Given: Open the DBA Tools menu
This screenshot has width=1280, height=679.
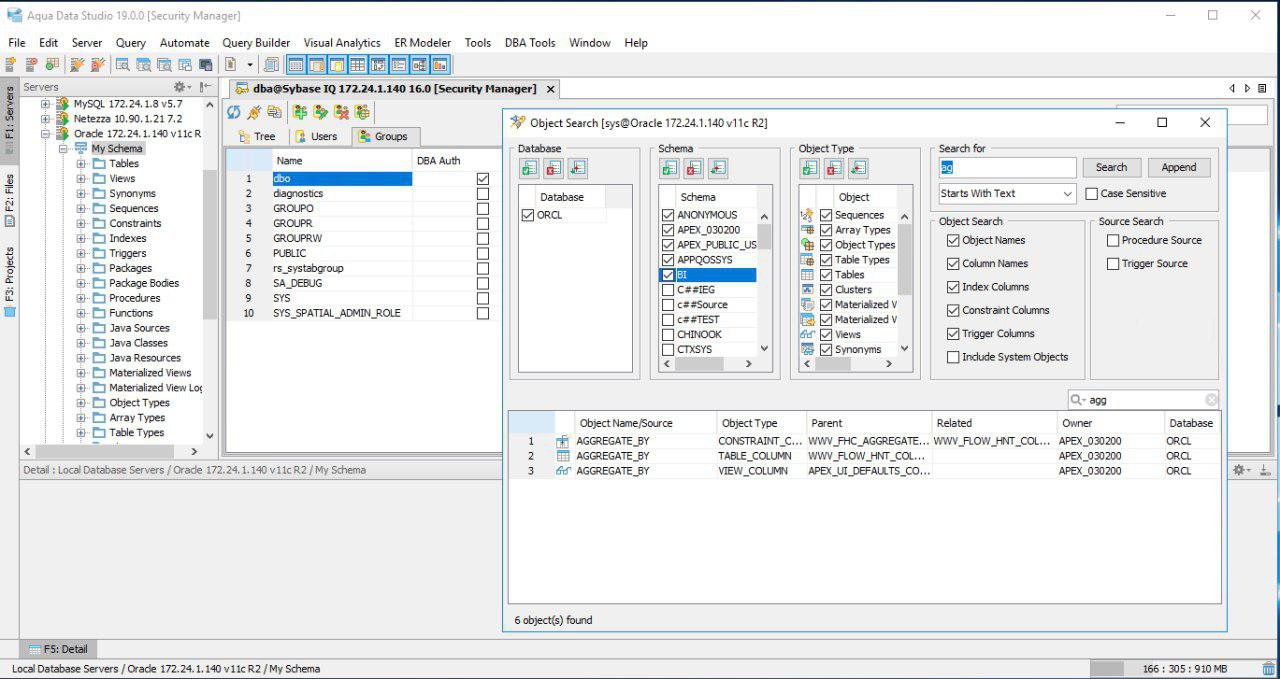Looking at the screenshot, I should 530,43.
